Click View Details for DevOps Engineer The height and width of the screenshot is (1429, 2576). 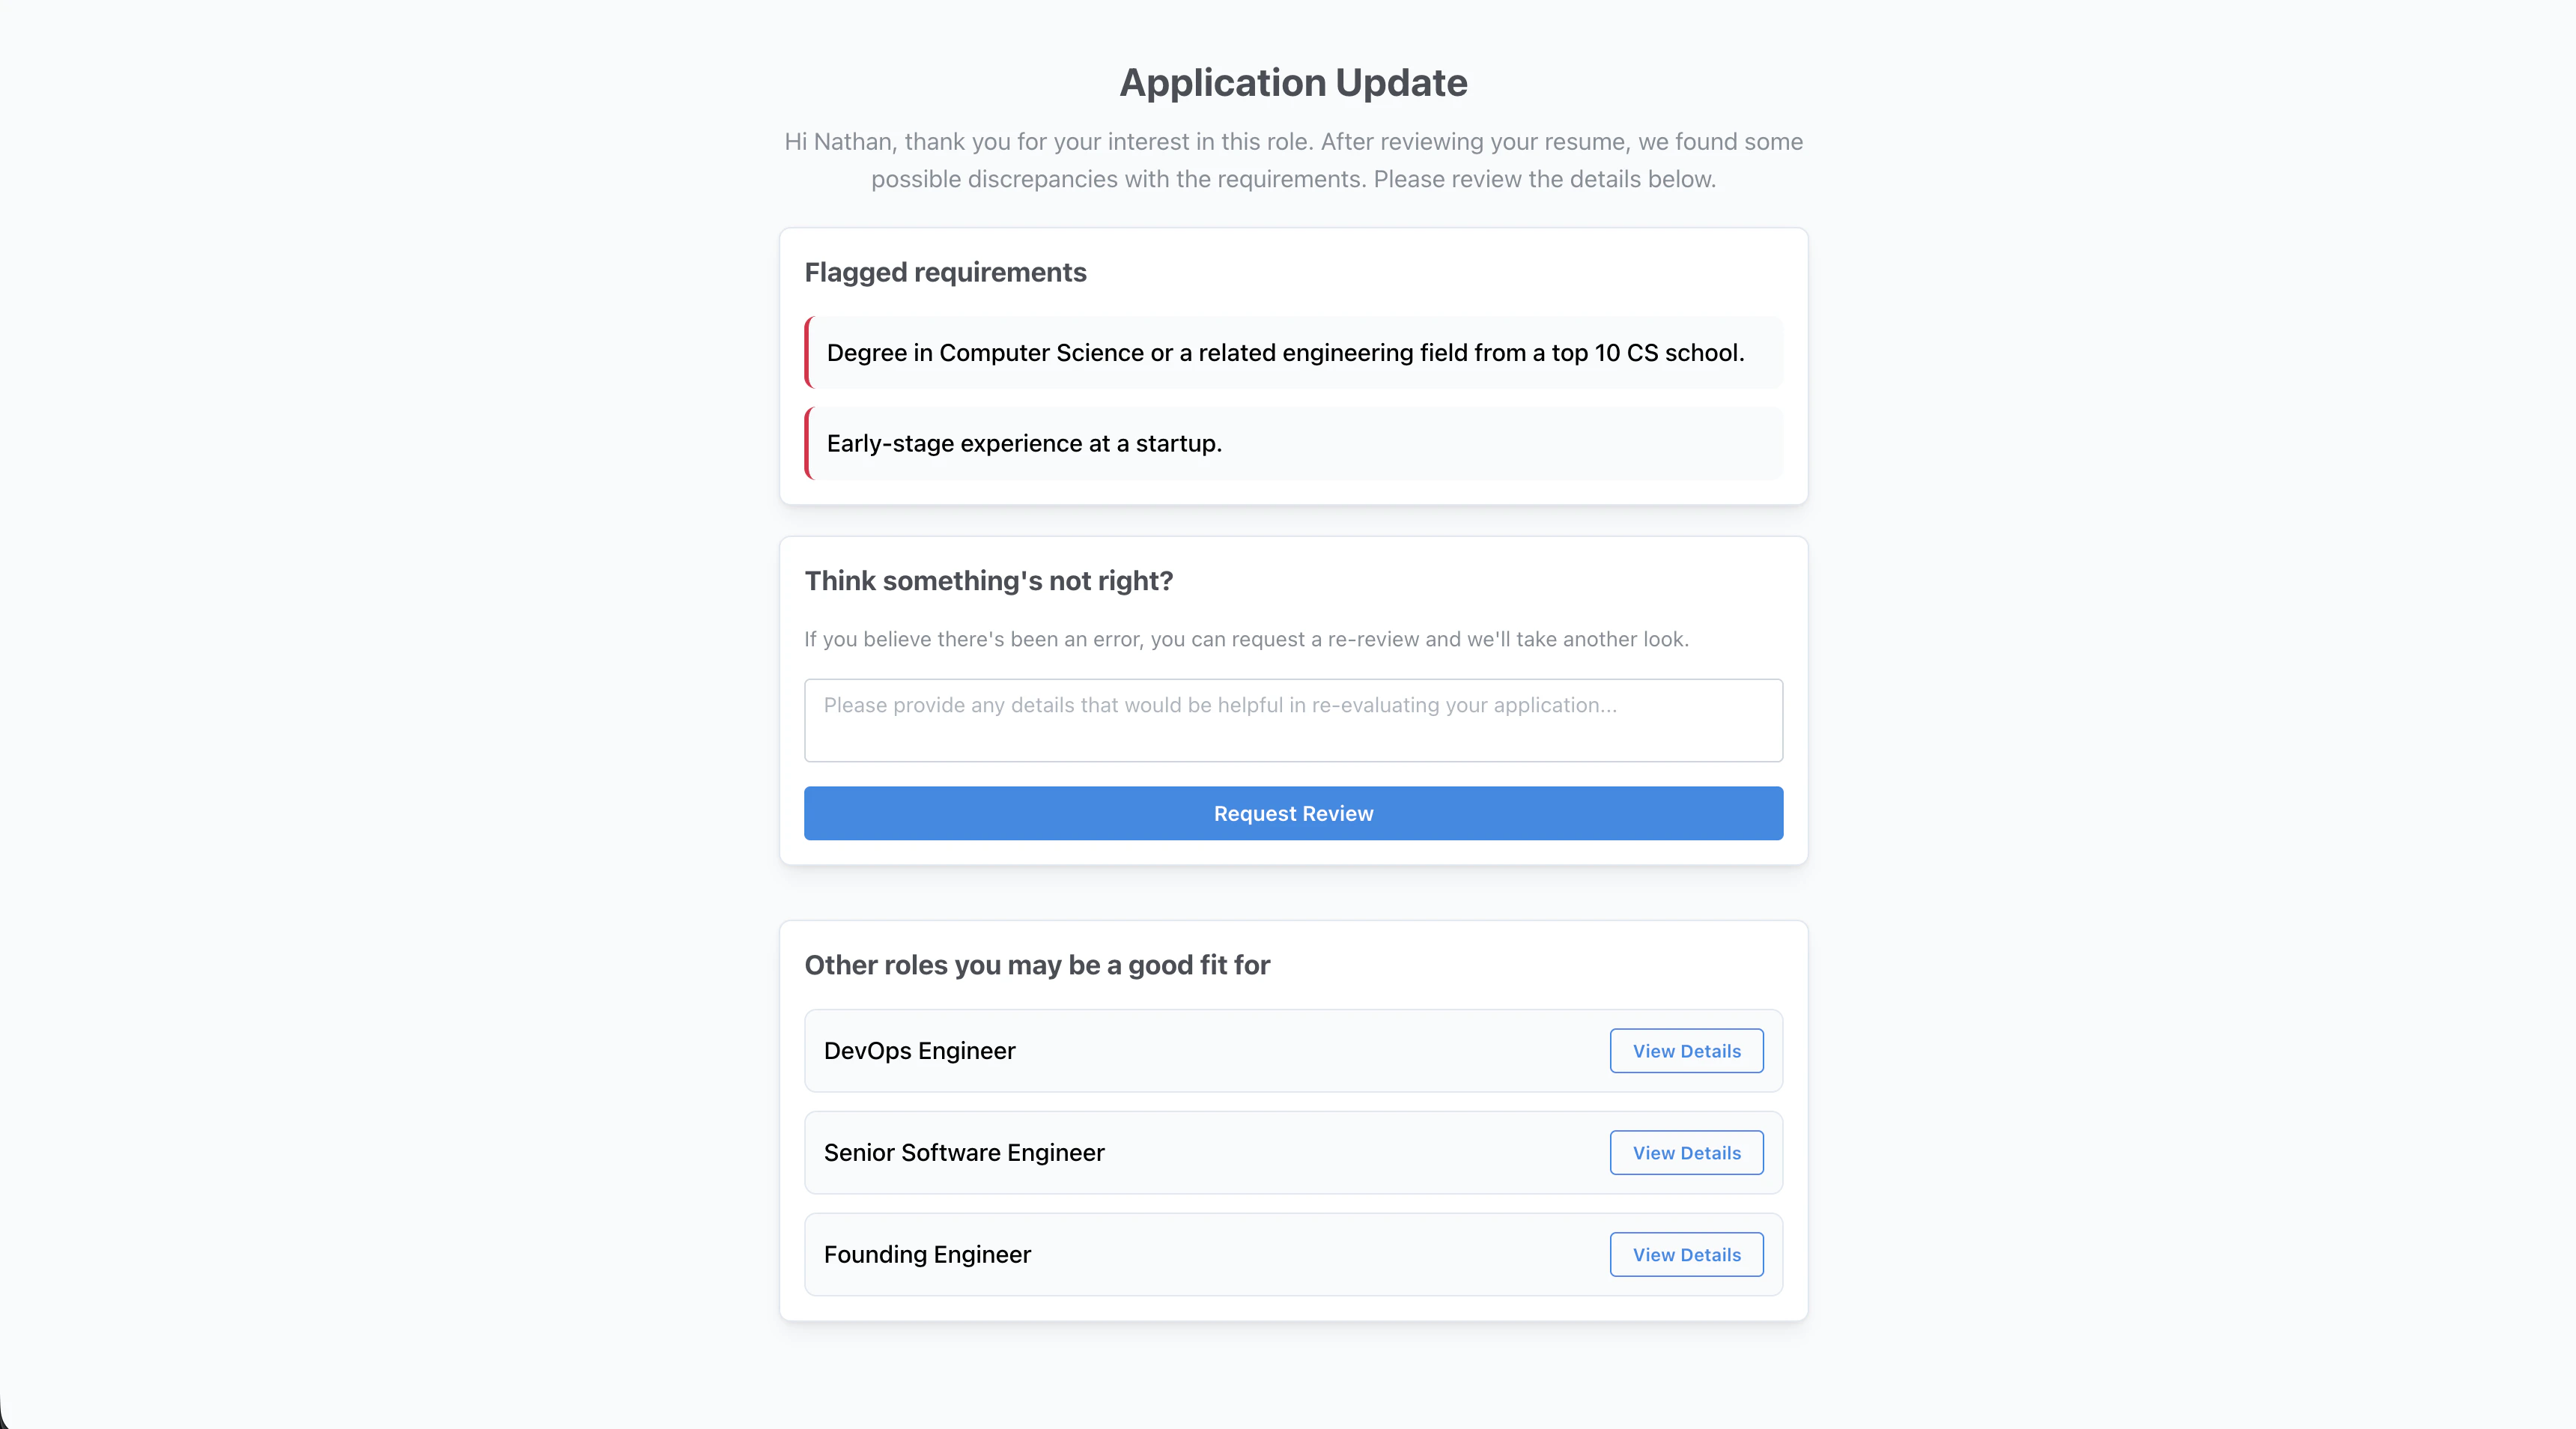(1686, 1050)
